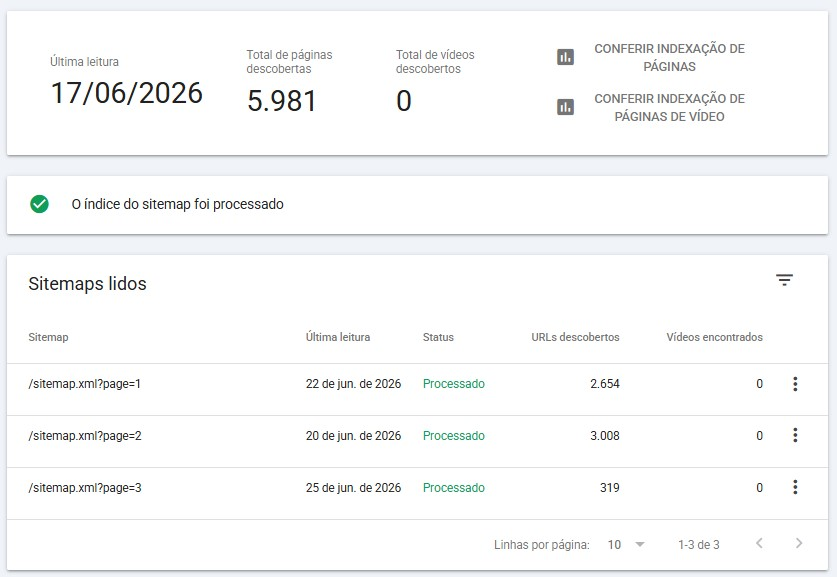The height and width of the screenshot is (577, 837).
Task: Select the /sitemap.xml?page=3 row
Action: click(417, 493)
